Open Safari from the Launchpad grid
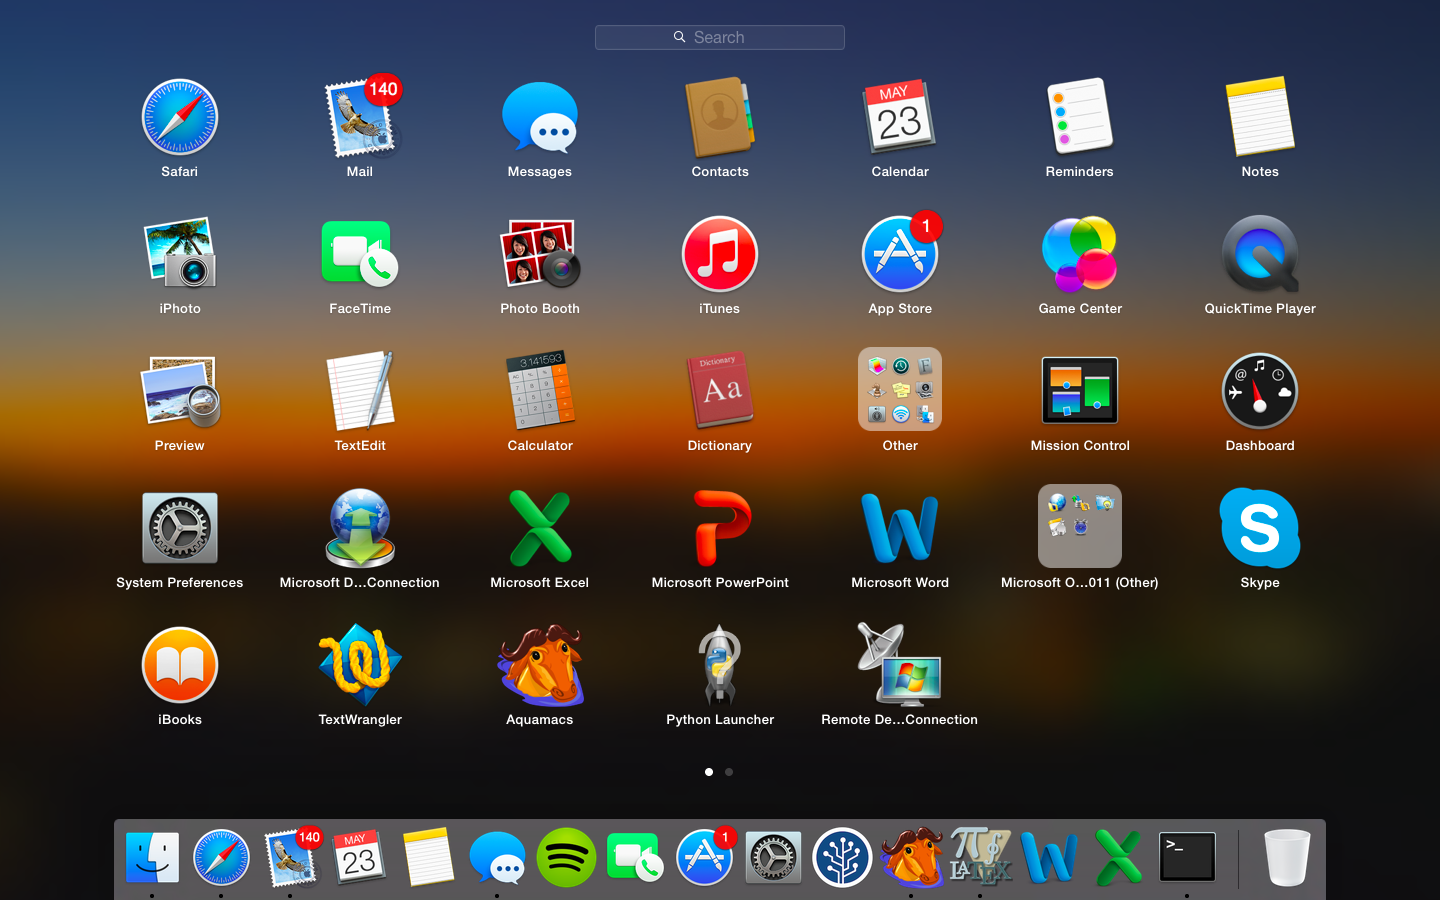The width and height of the screenshot is (1440, 900). (x=180, y=118)
